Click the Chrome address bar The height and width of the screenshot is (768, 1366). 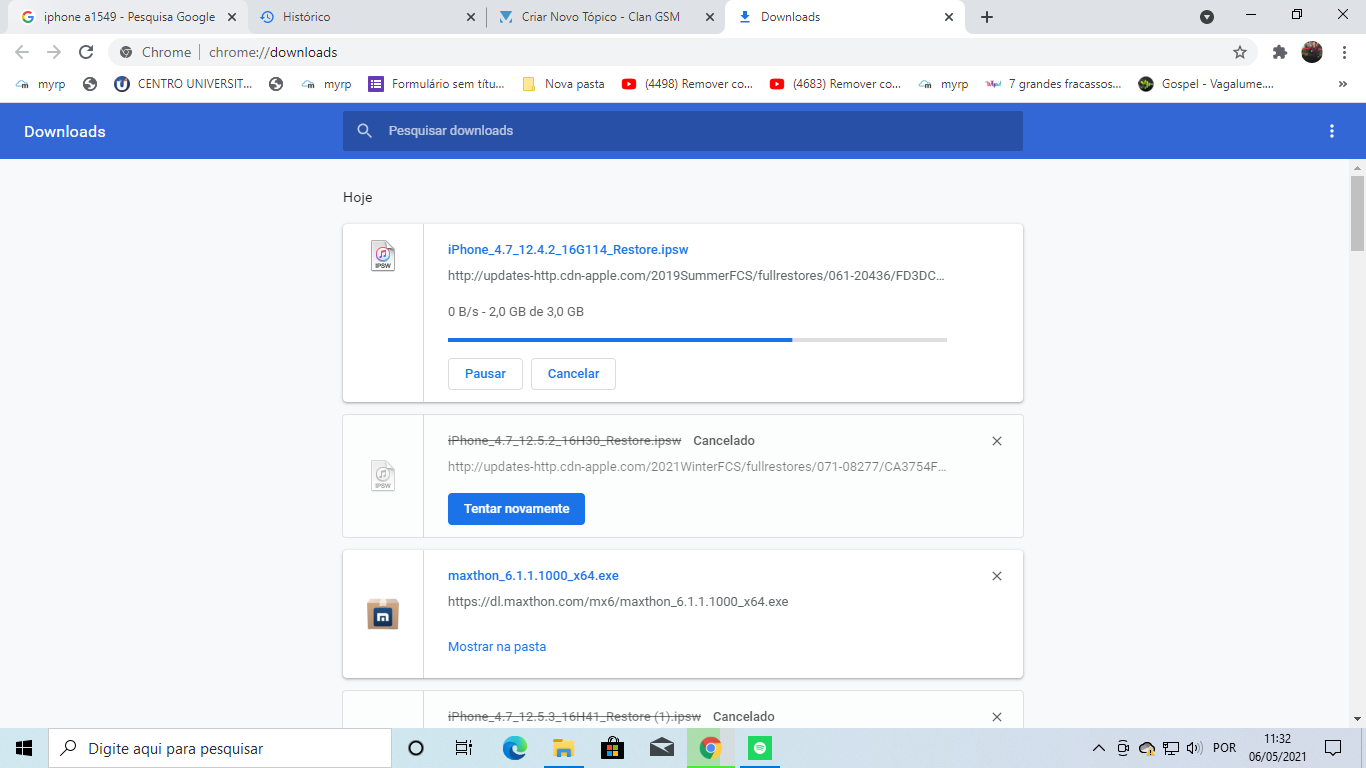pos(682,52)
